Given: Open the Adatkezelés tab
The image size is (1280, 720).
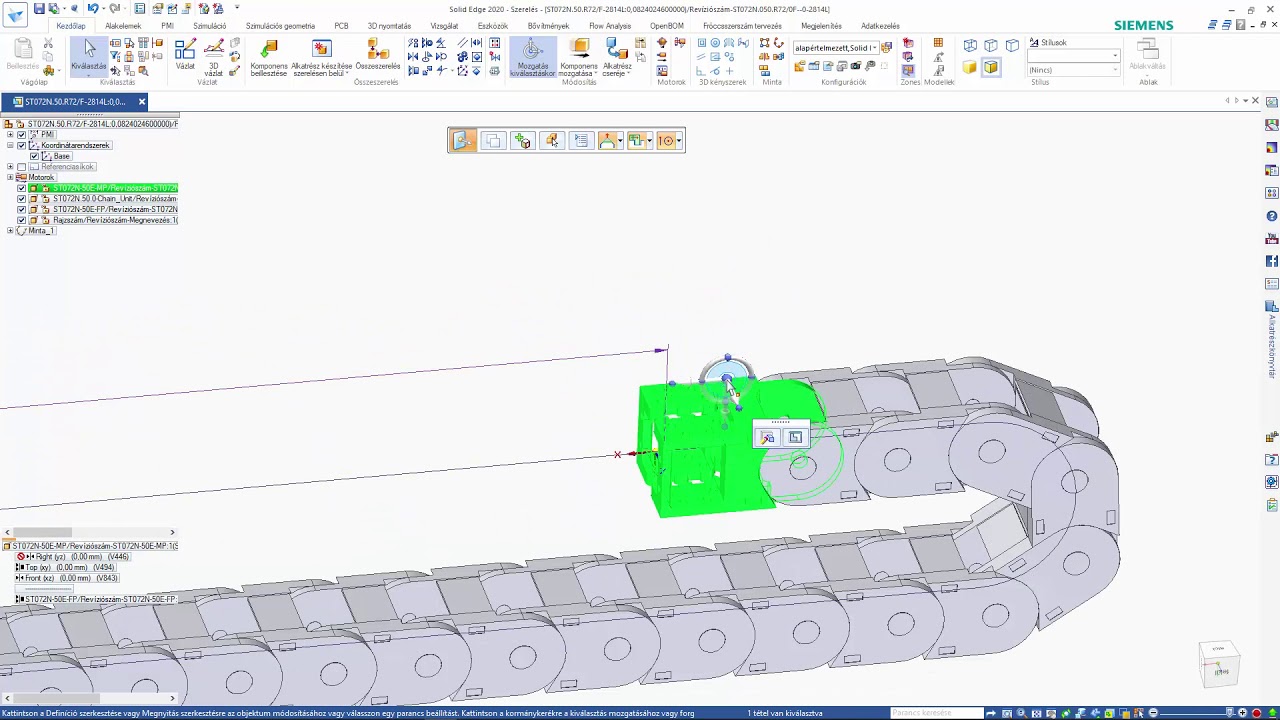Looking at the screenshot, I should pos(880,26).
